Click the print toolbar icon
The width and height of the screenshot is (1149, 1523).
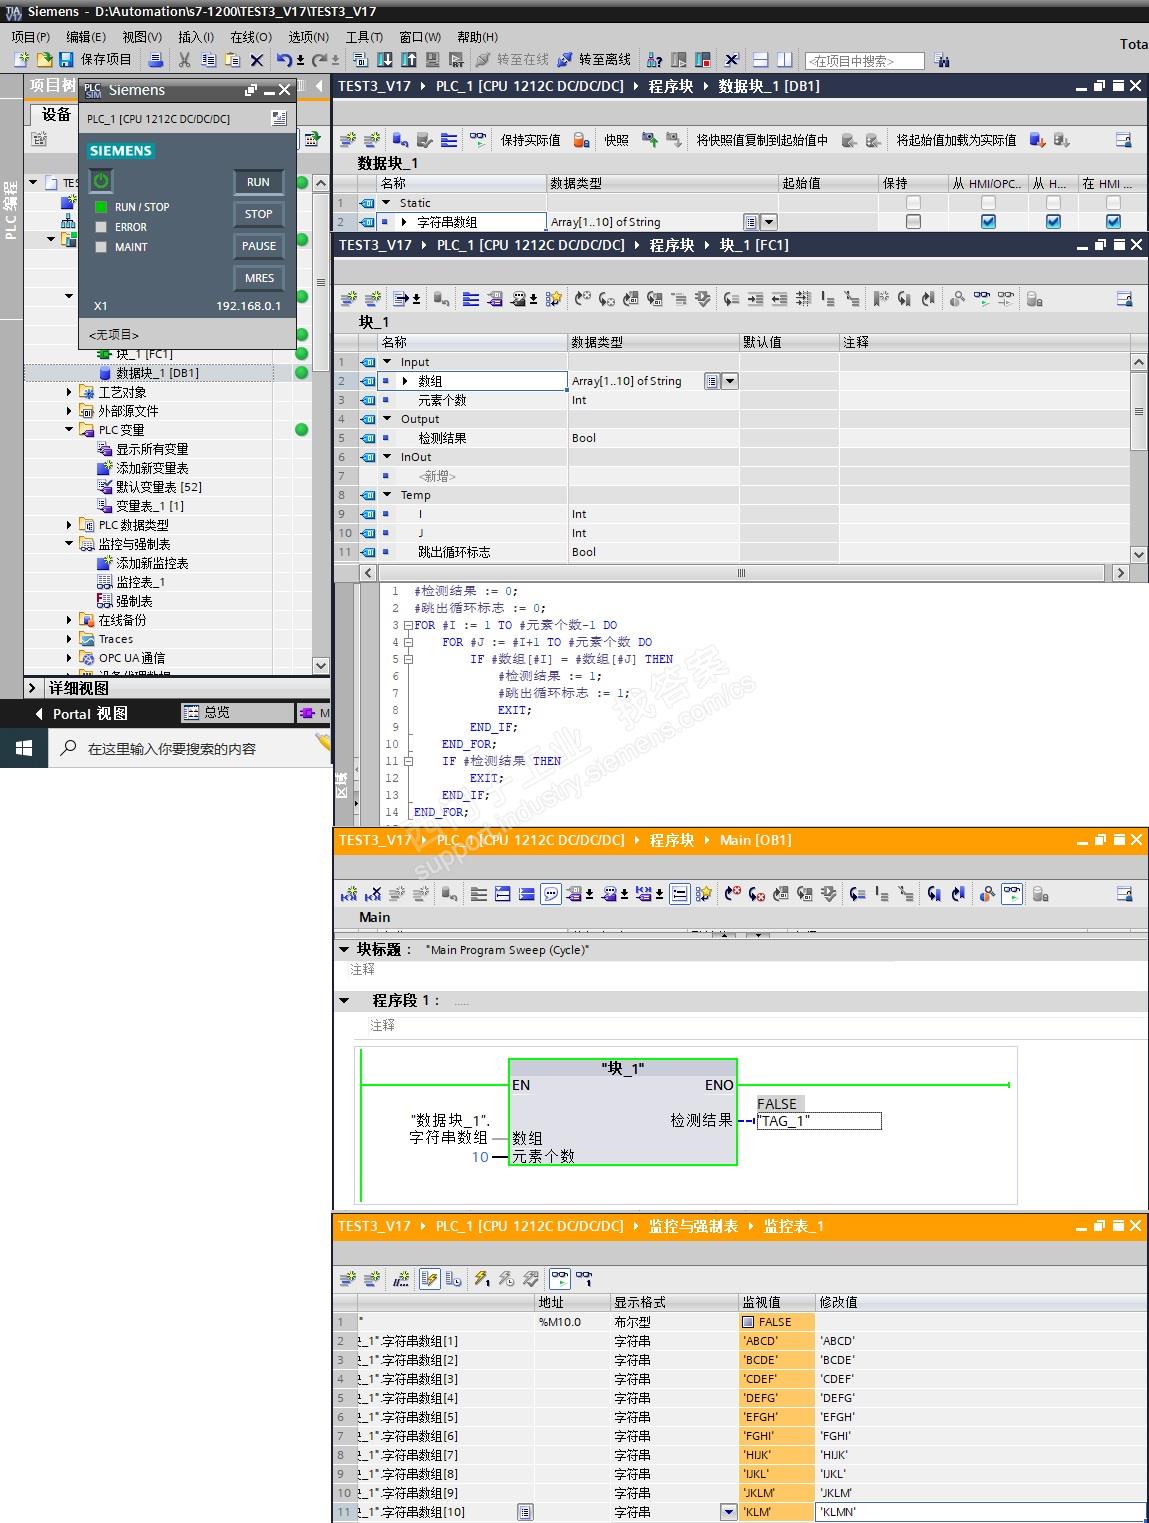[155, 60]
